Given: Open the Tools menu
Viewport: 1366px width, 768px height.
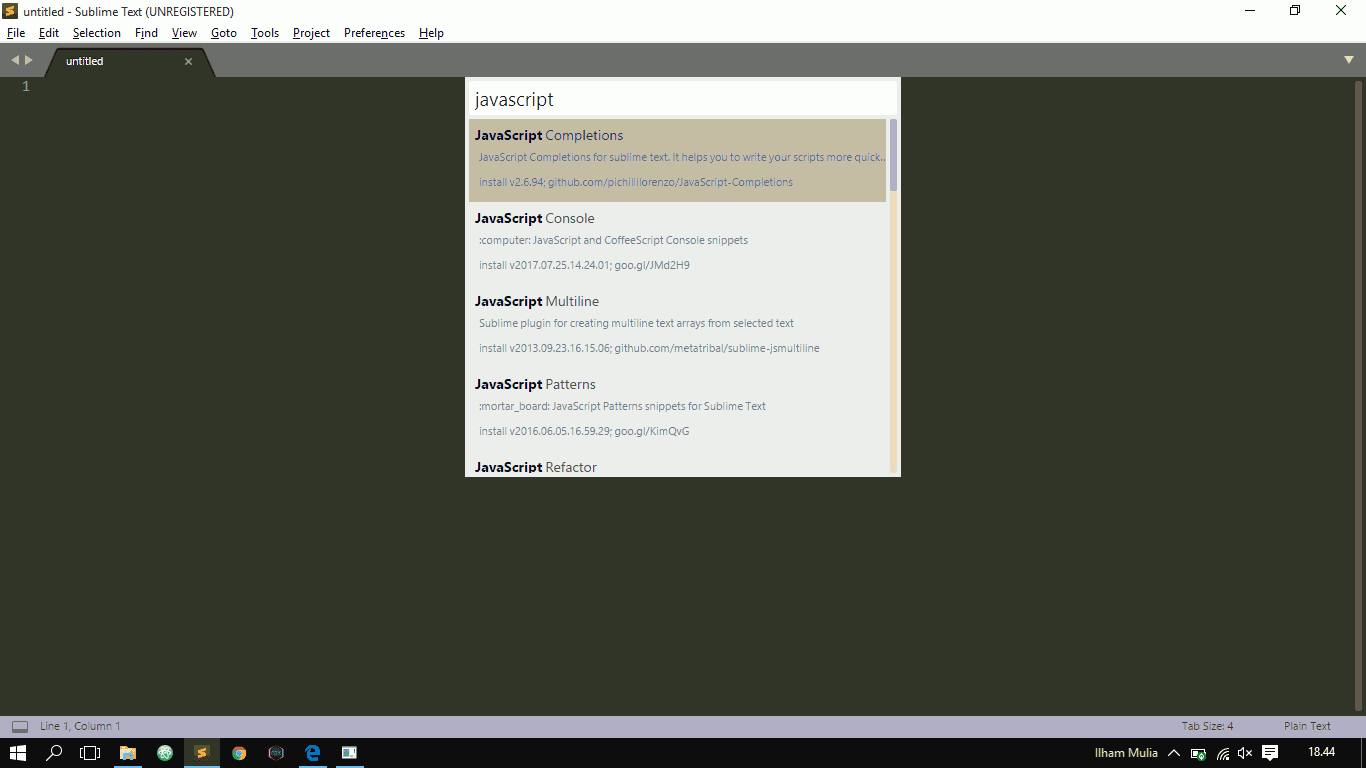Looking at the screenshot, I should click(x=265, y=33).
